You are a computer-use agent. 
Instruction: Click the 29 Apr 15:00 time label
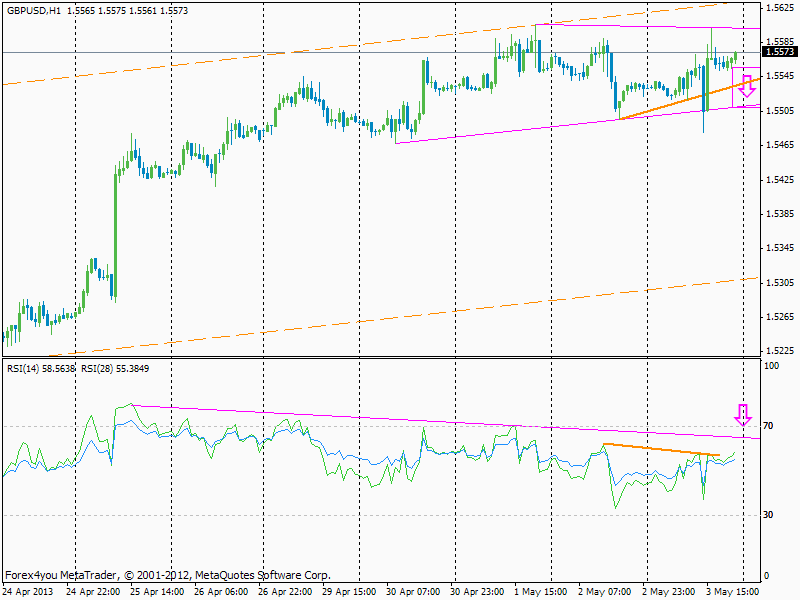(x=349, y=592)
